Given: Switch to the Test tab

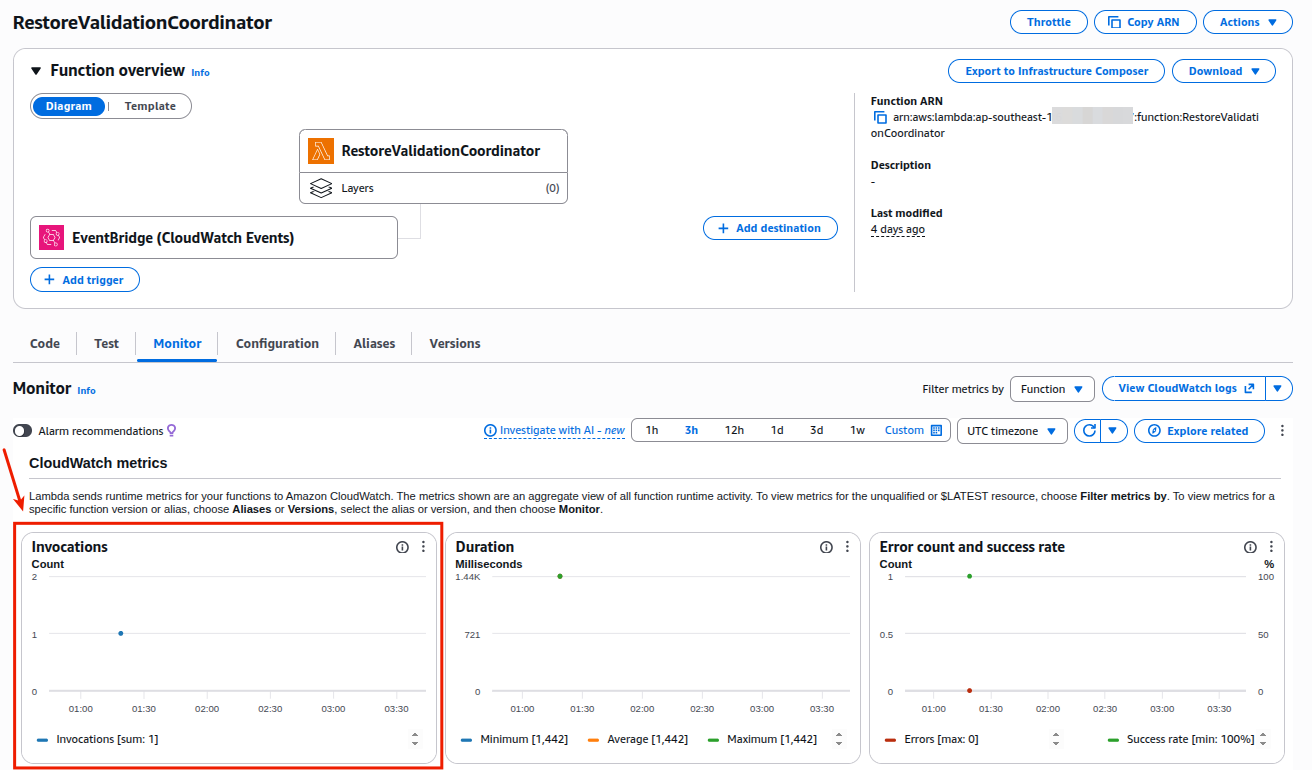Looking at the screenshot, I should pos(106,343).
